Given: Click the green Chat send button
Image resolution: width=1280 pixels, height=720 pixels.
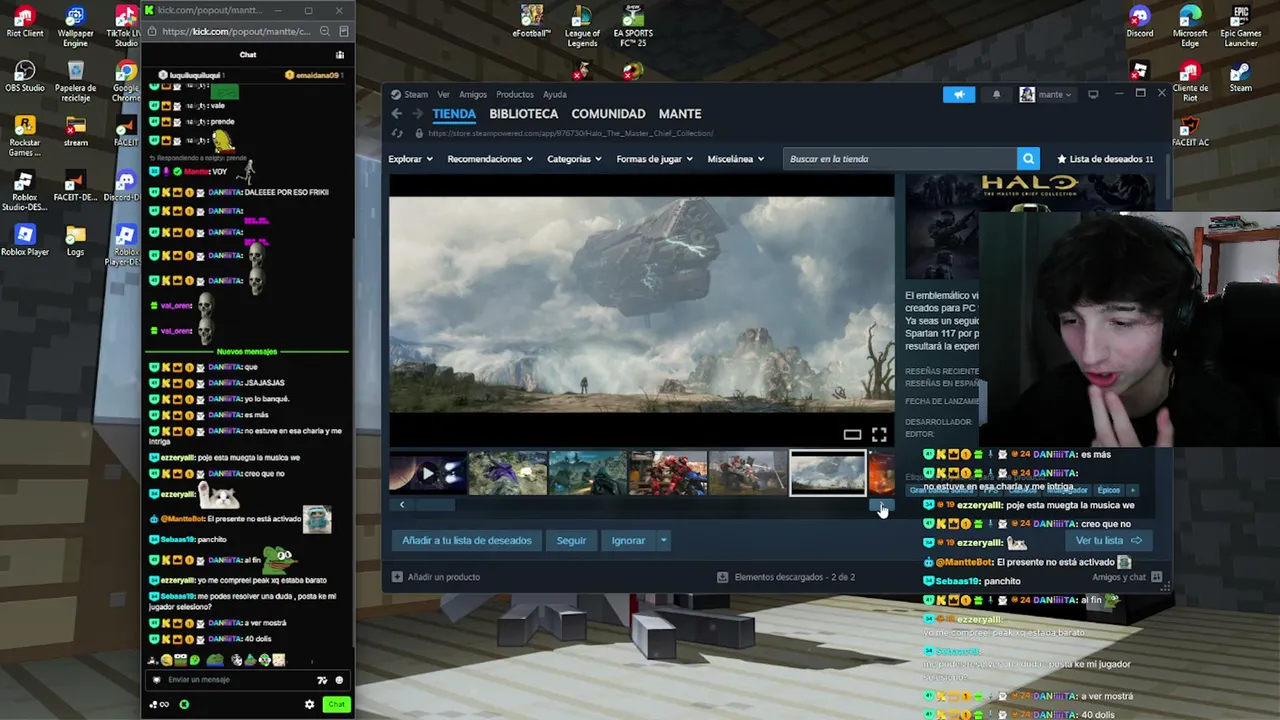Looking at the screenshot, I should 336,704.
